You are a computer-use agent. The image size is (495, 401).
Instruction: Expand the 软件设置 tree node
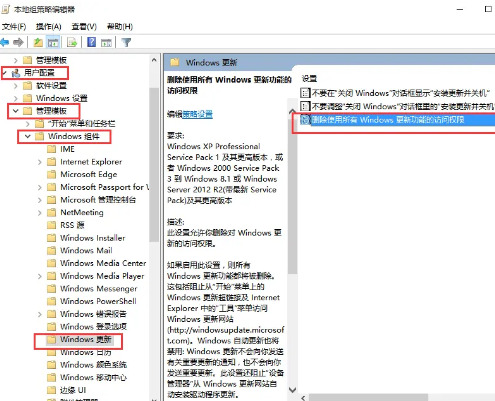tap(16, 86)
